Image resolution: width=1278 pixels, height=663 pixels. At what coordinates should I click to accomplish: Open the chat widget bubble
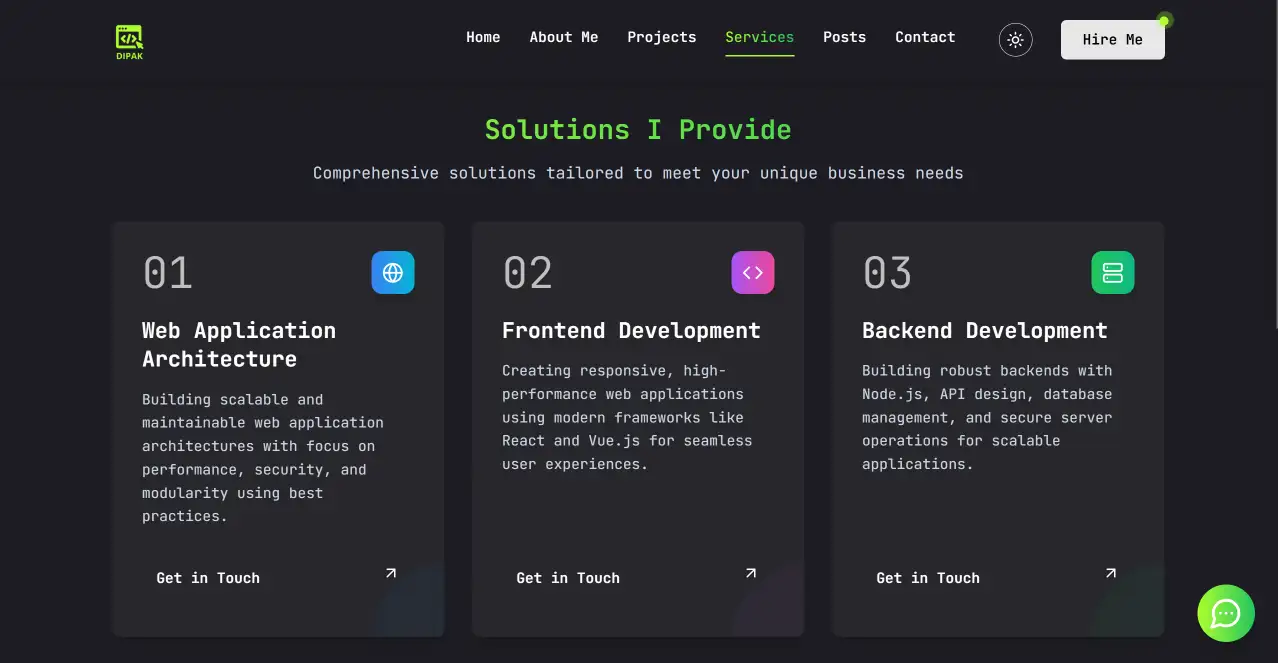(1226, 613)
